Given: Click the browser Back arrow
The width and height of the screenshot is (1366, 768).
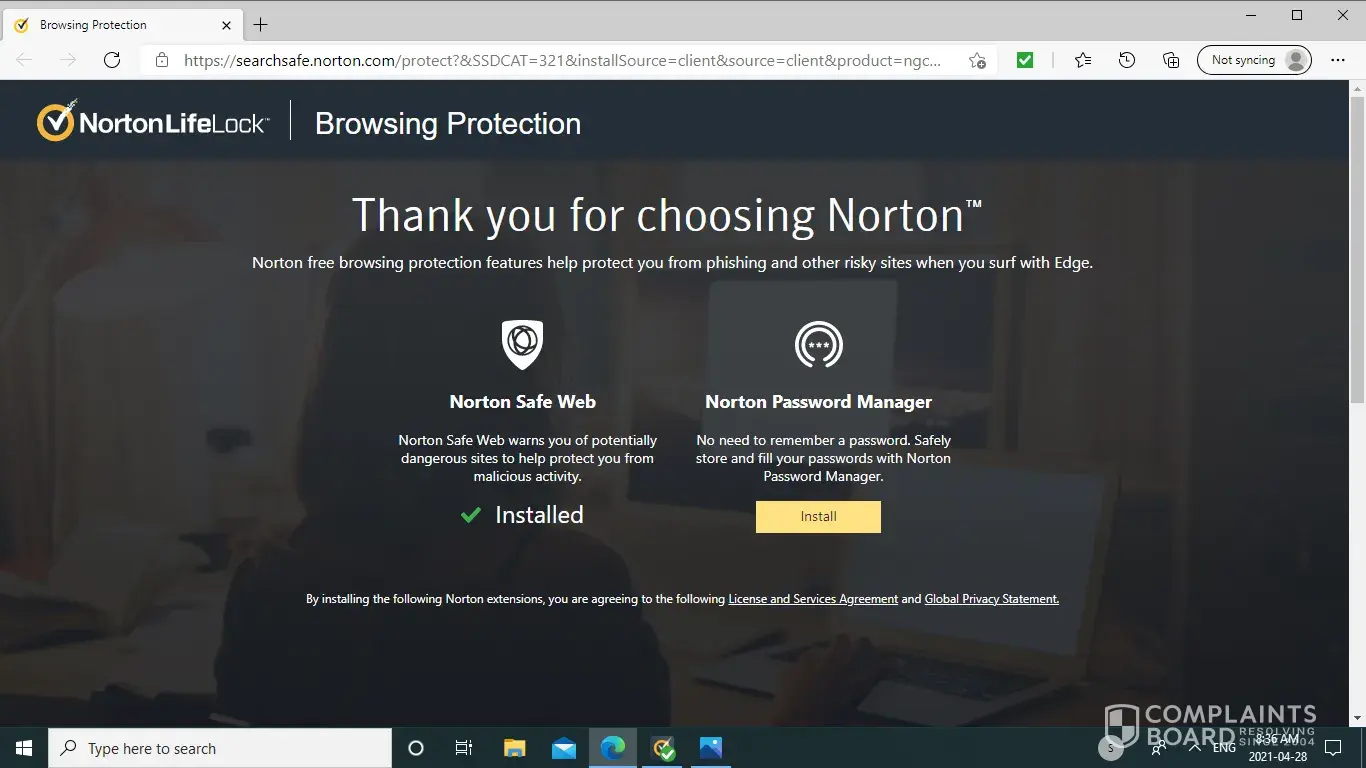Looking at the screenshot, I should click(24, 60).
